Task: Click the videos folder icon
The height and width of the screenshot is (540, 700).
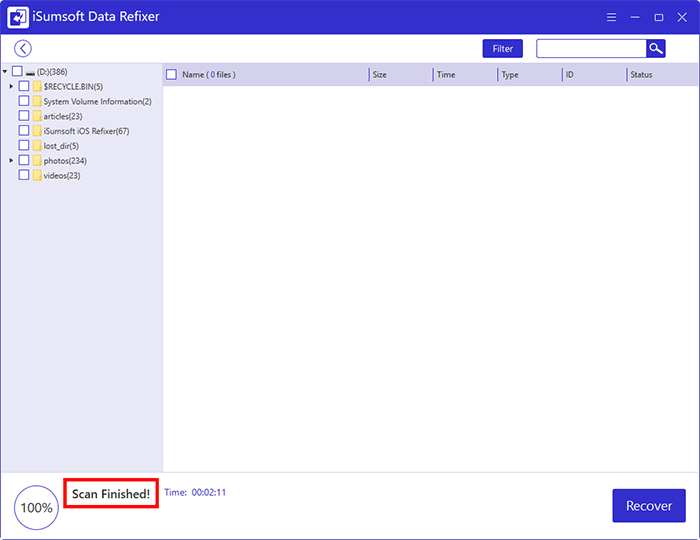Action: click(x=37, y=175)
